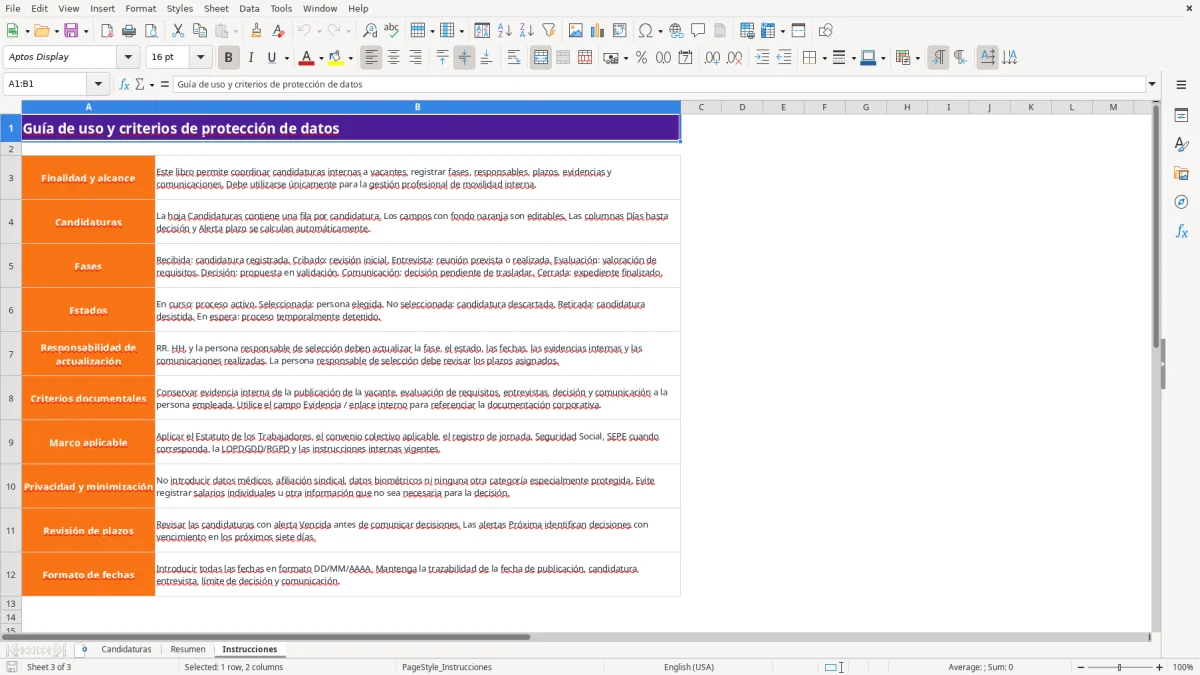Toggle Align Right

pyautogui.click(x=416, y=58)
